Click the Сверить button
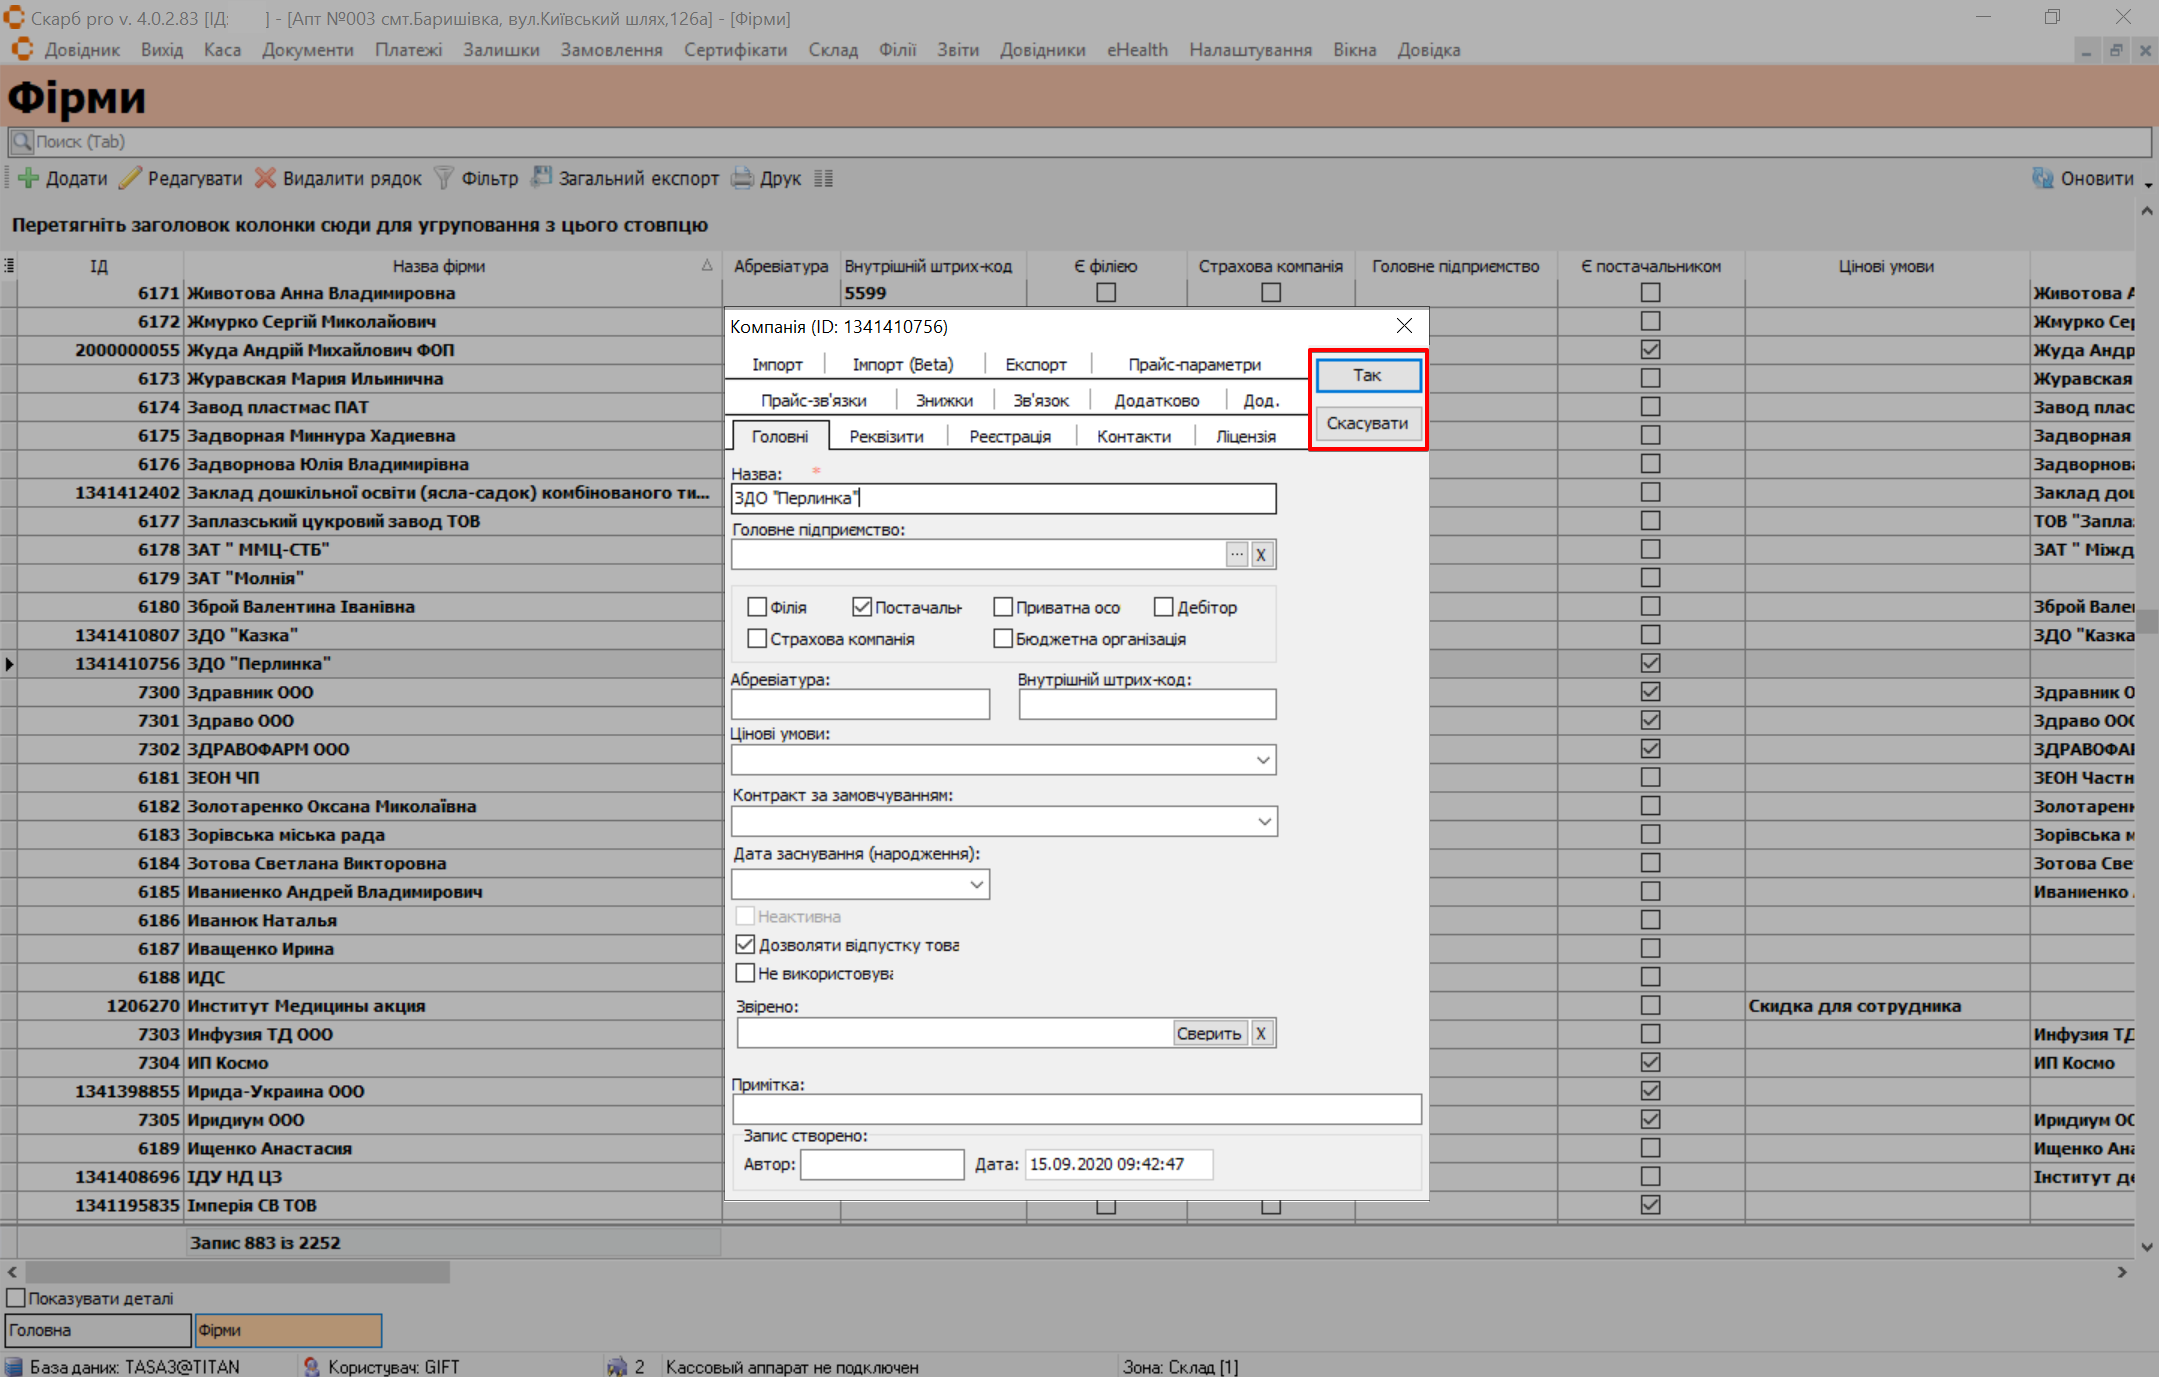 point(1208,1033)
